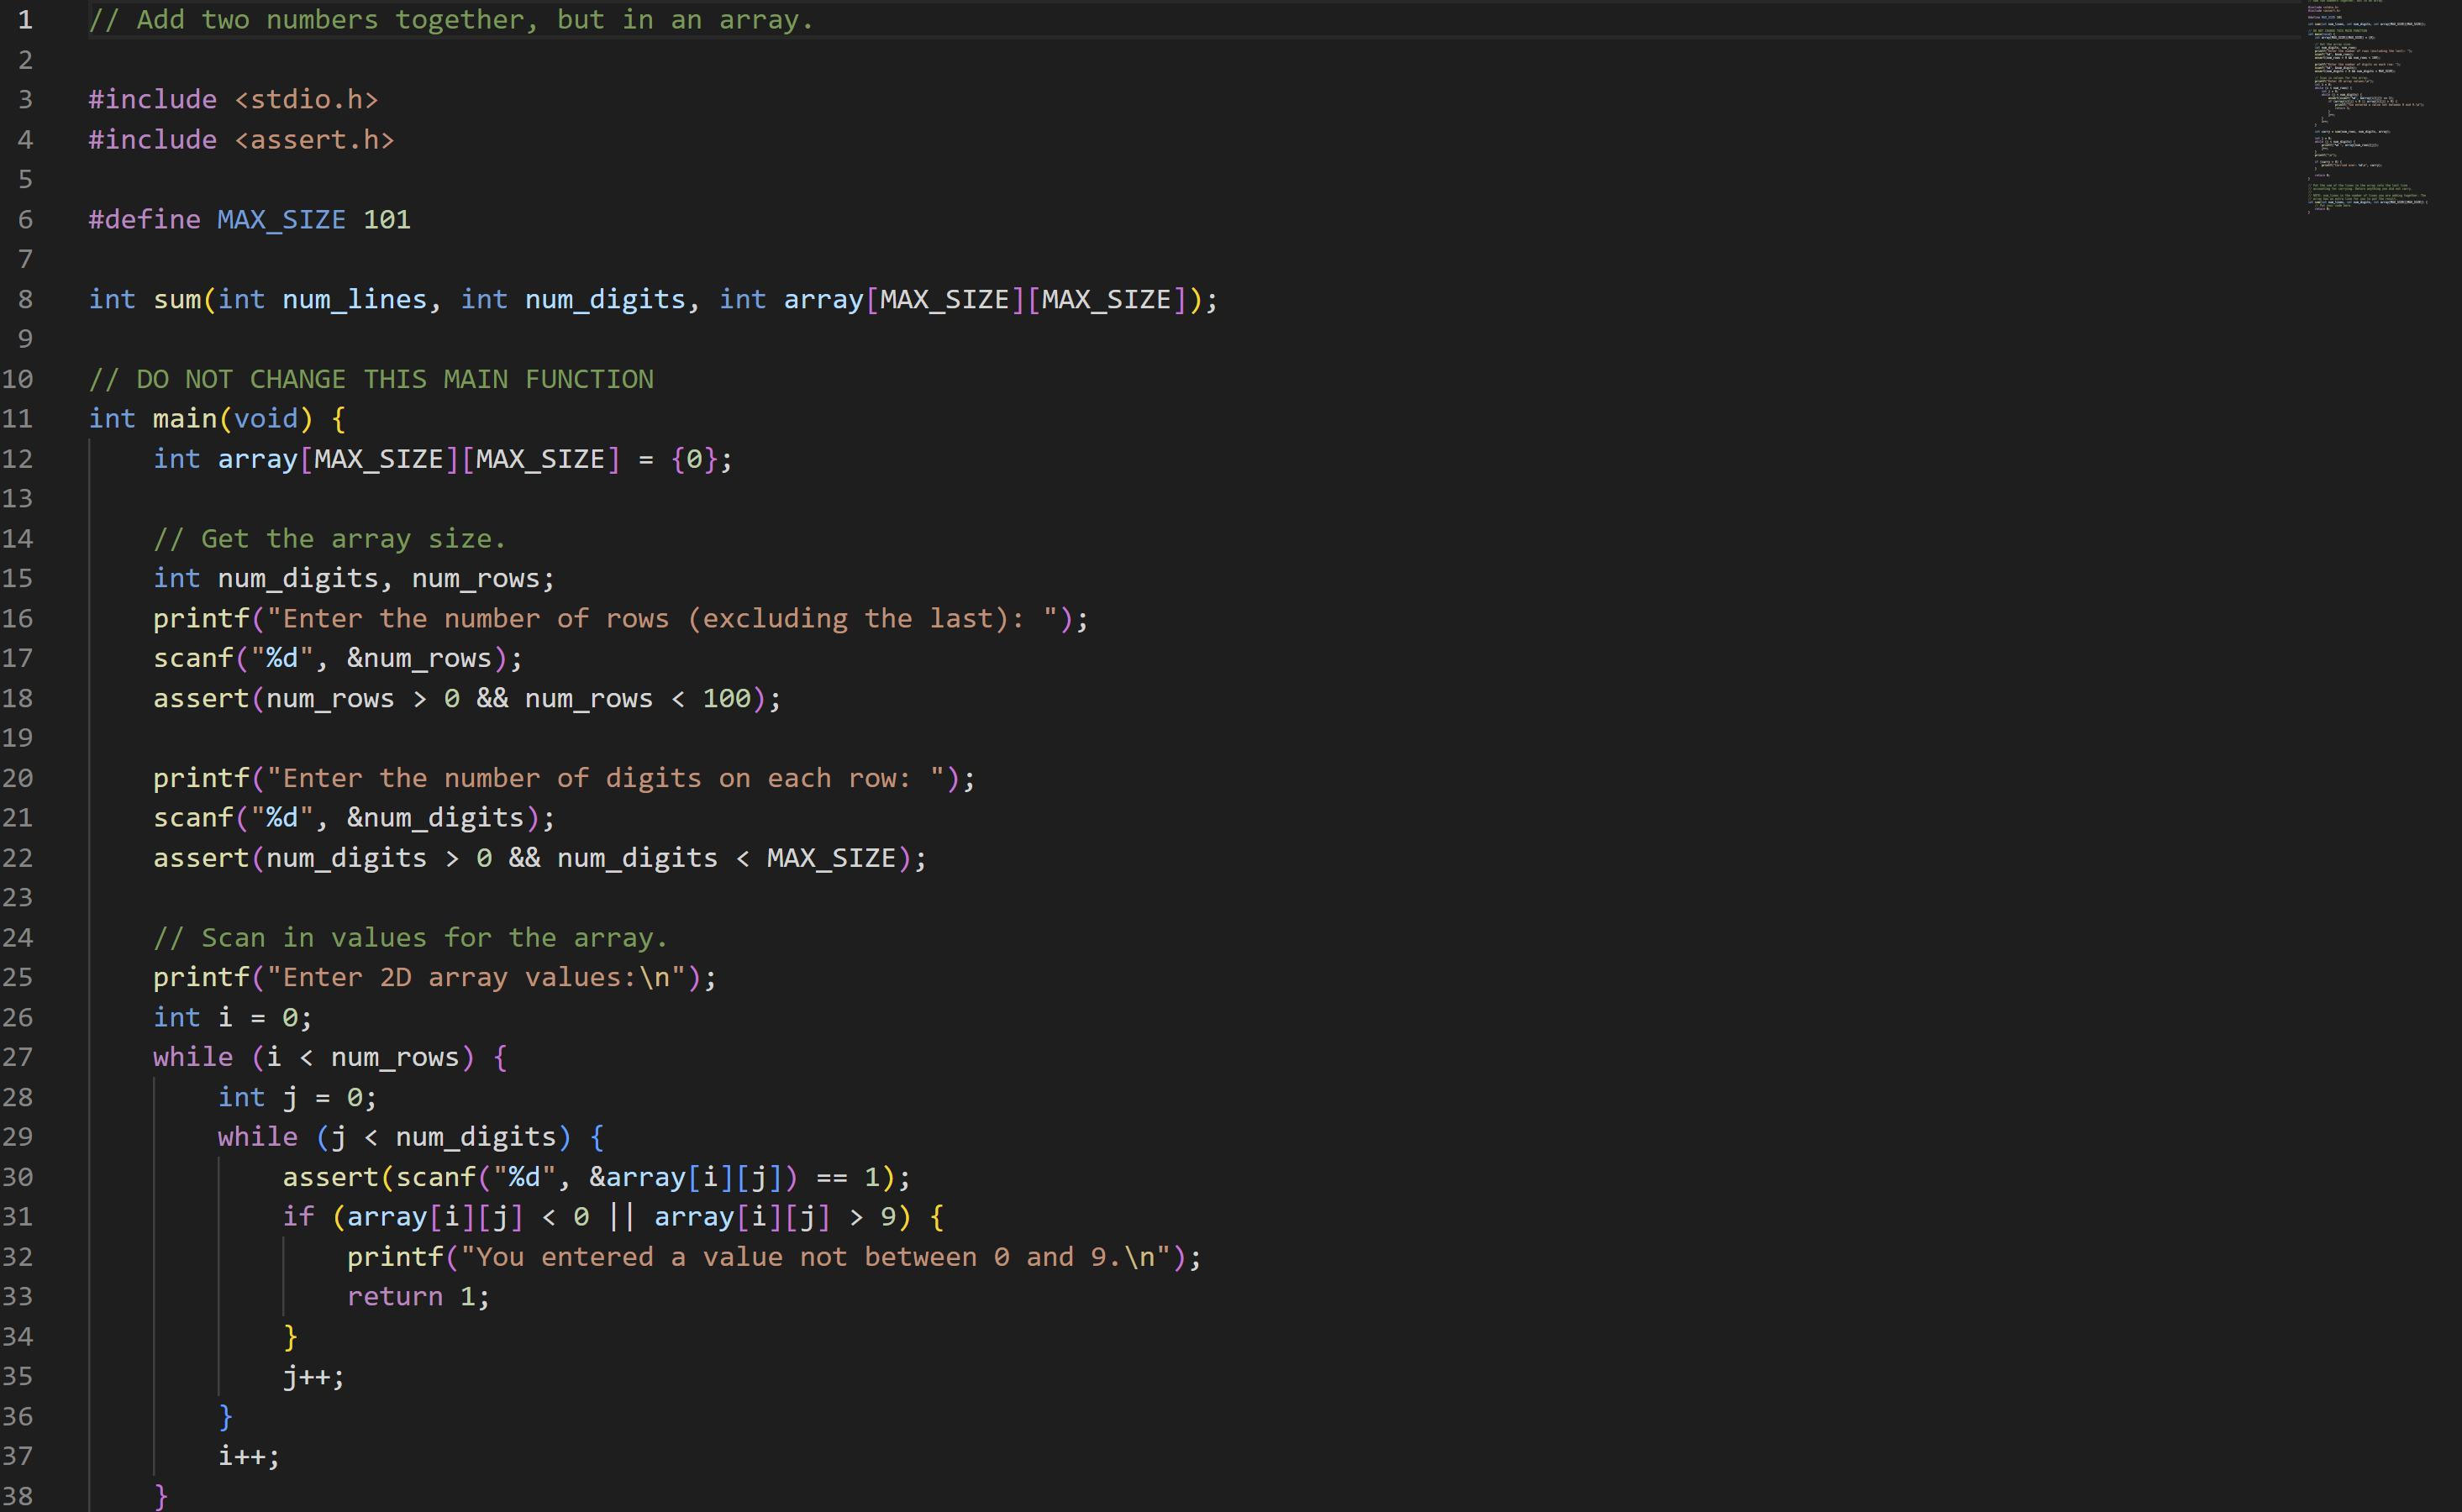The image size is (2462, 1512).
Task: Click the closing brace on line 36
Action: (x=226, y=1415)
